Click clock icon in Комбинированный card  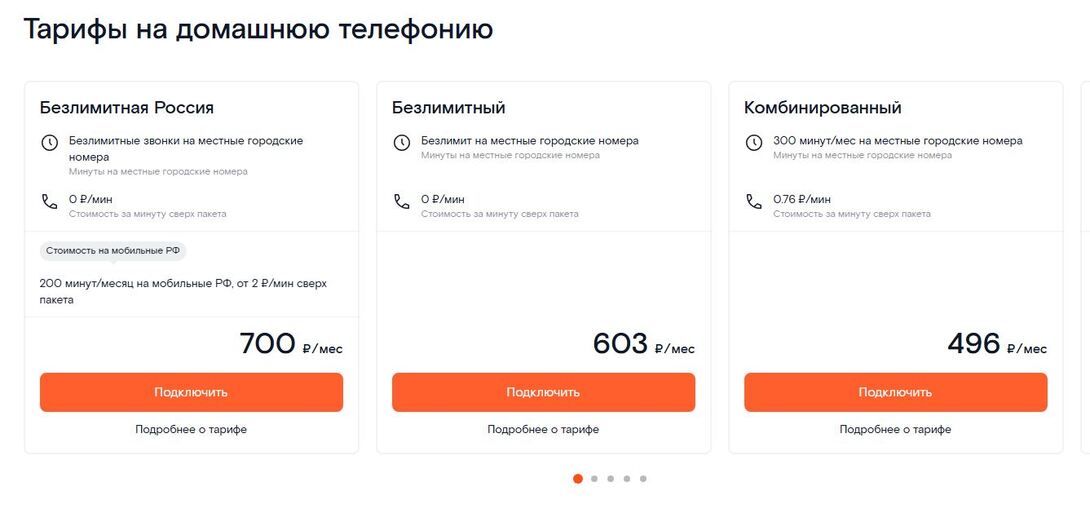(x=754, y=143)
